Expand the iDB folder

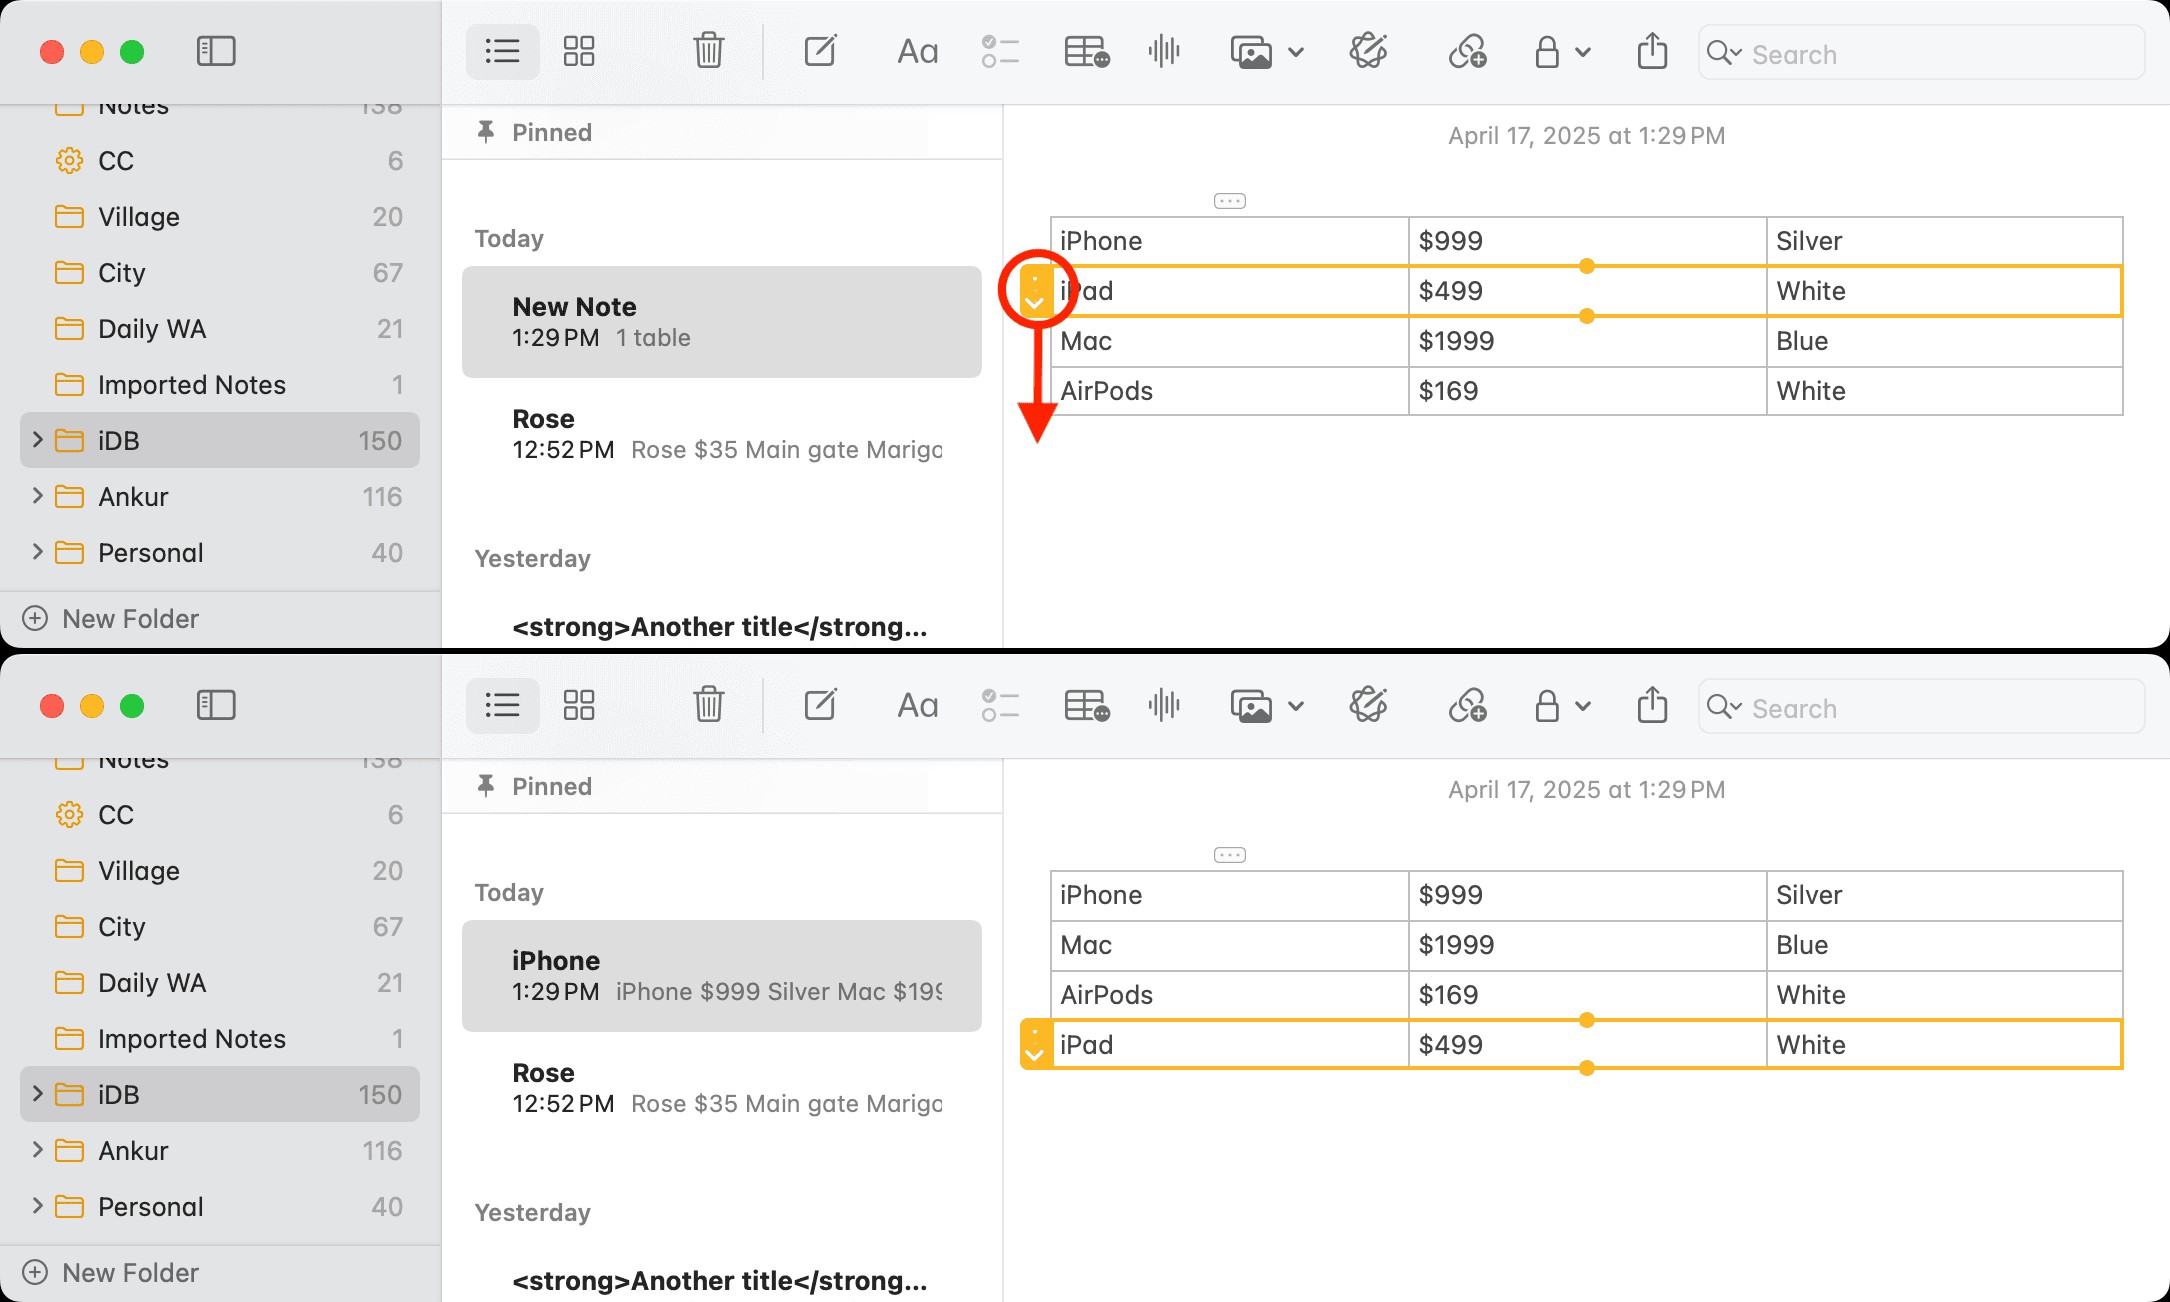37,440
